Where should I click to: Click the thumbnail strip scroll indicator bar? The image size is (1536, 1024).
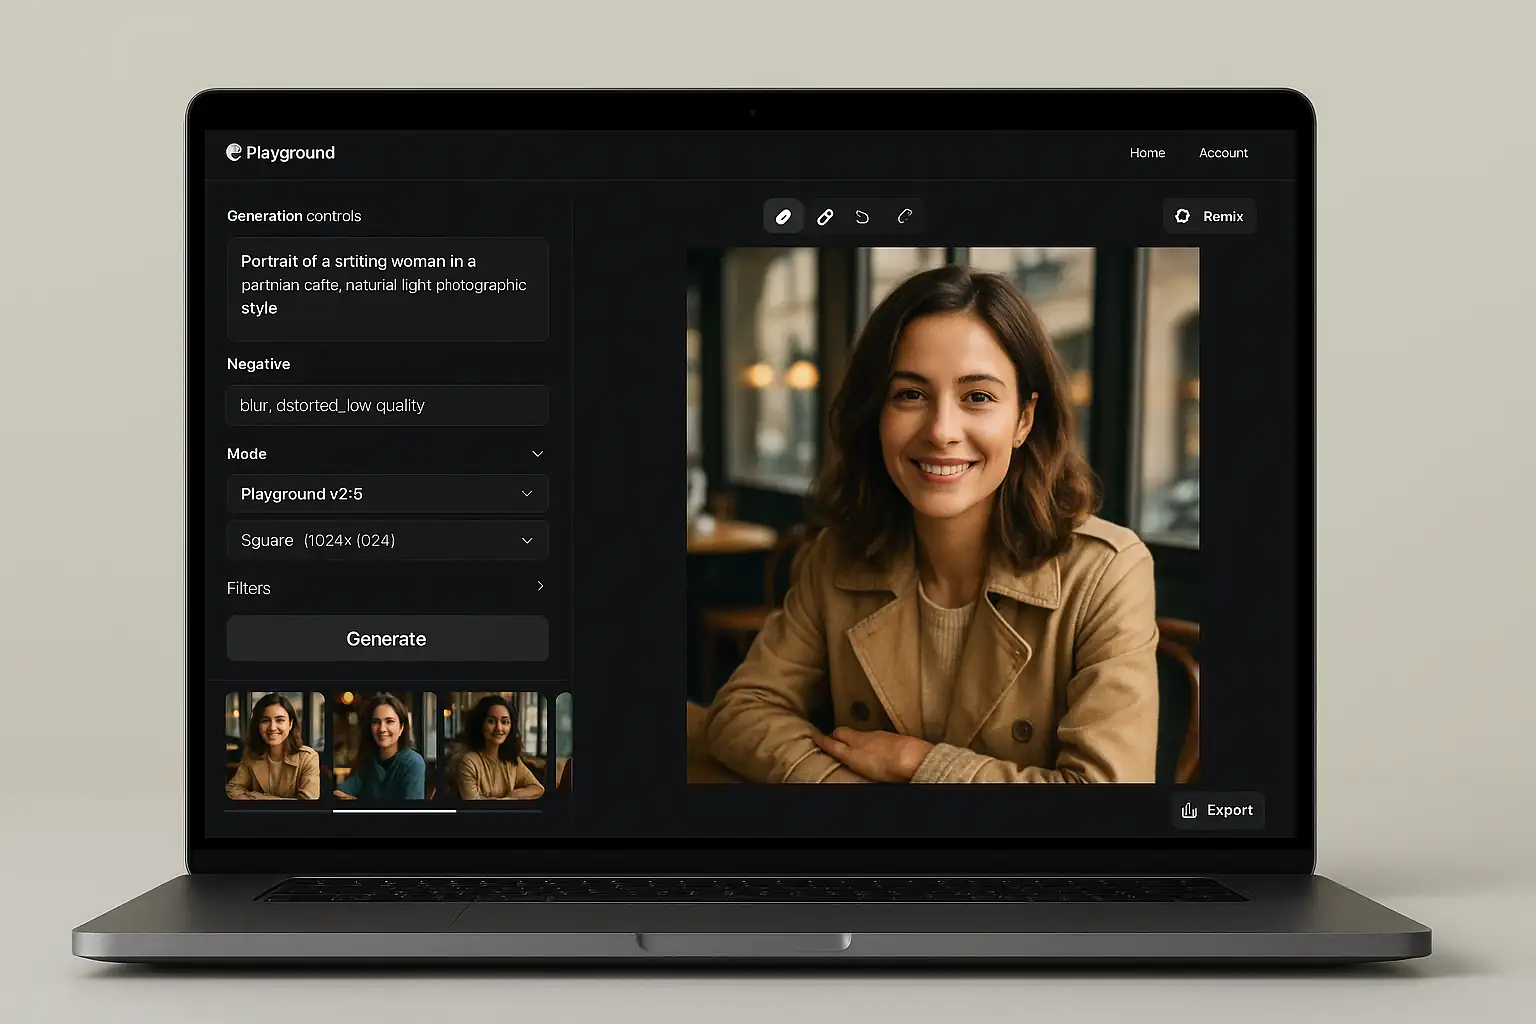(394, 811)
